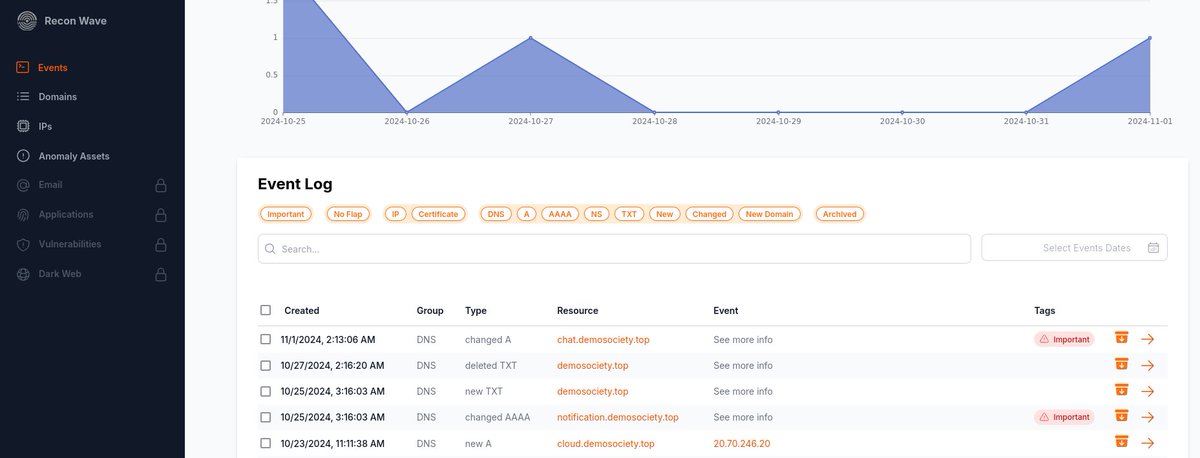Toggle the No Flap filter chip
Screen dimensions: 1200x458
tap(349, 214)
